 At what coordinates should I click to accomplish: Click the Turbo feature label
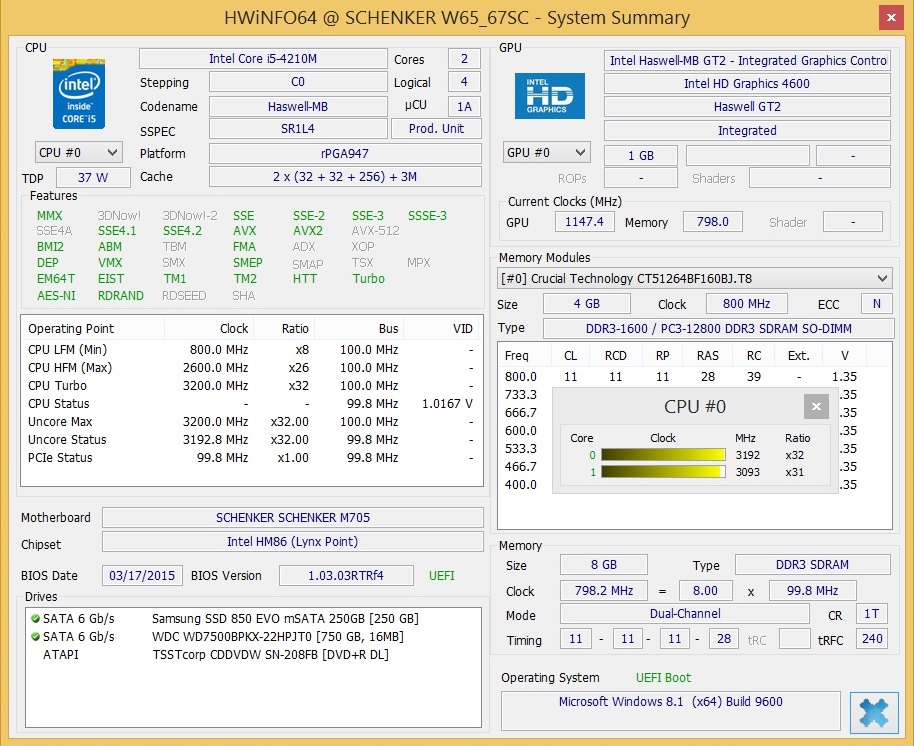click(x=368, y=279)
